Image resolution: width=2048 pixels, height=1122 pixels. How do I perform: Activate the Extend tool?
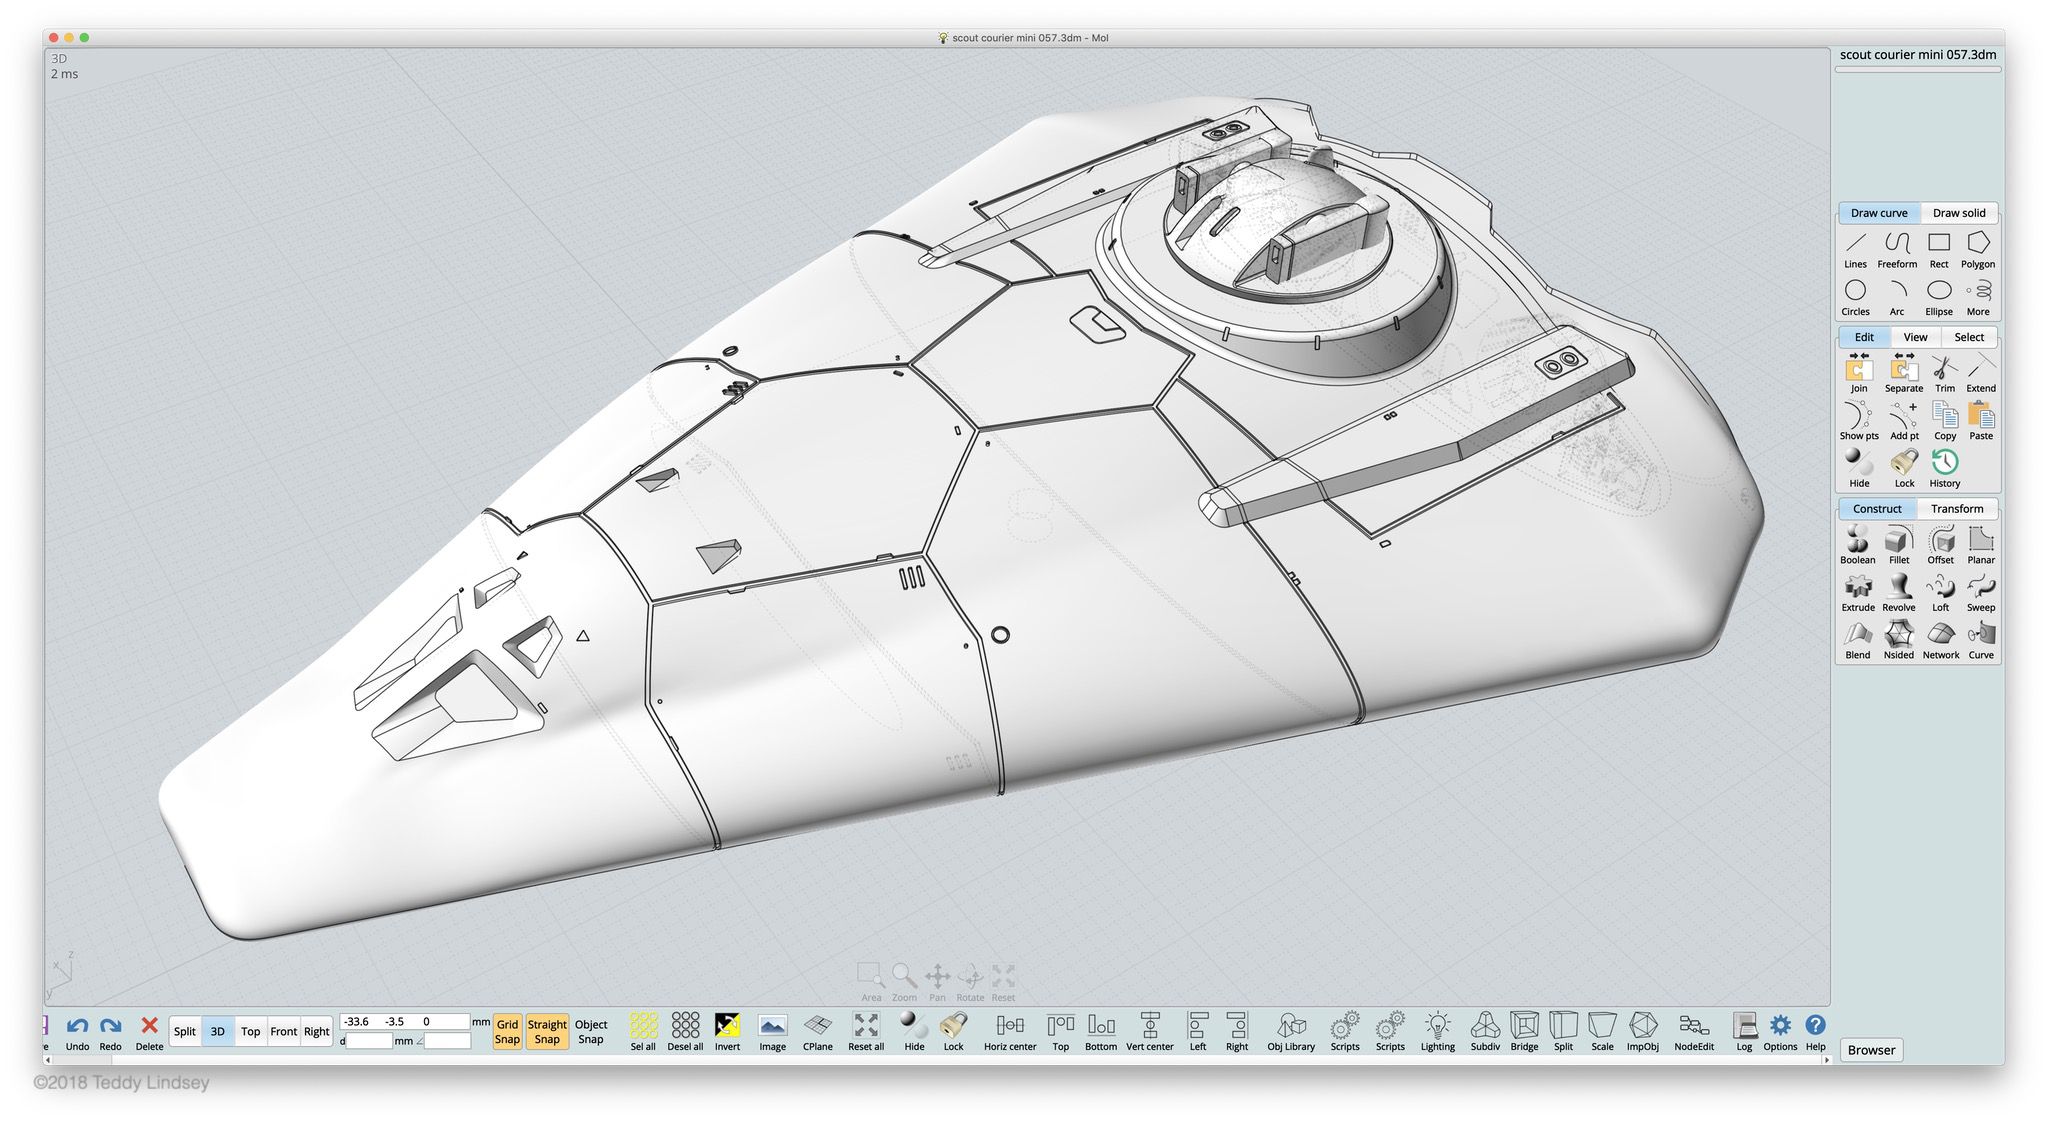pos(1981,374)
